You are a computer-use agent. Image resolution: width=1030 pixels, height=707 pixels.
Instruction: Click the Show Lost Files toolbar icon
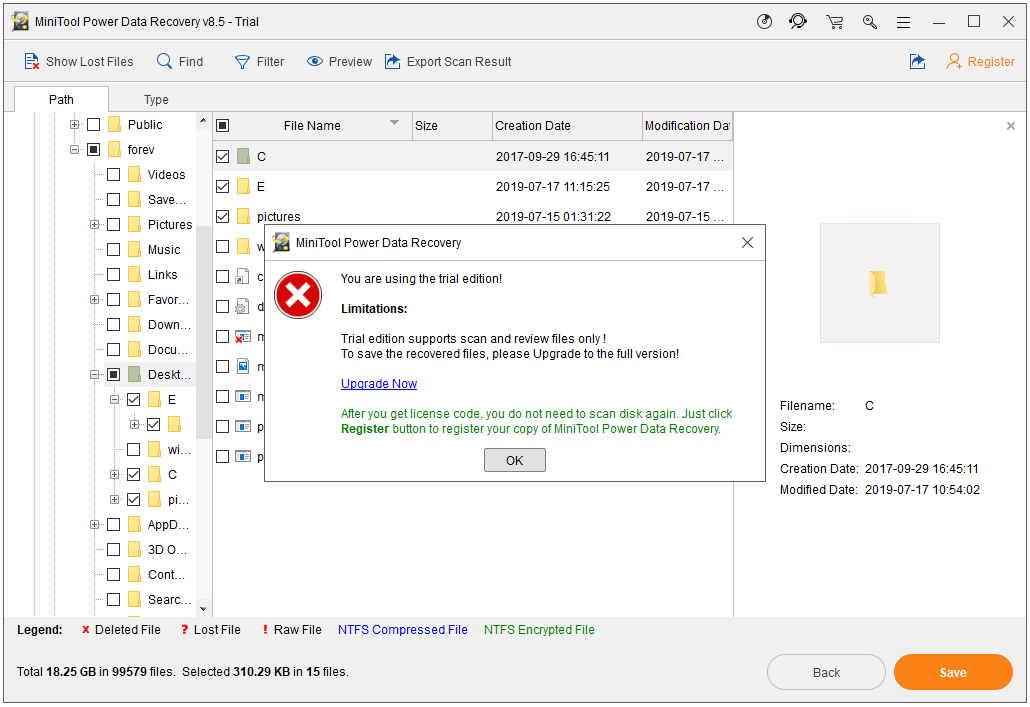(x=32, y=62)
